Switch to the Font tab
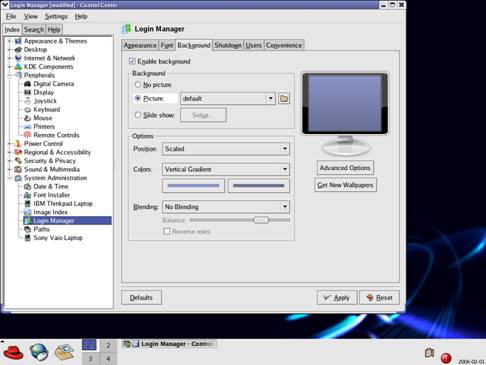This screenshot has width=486, height=365. (167, 45)
